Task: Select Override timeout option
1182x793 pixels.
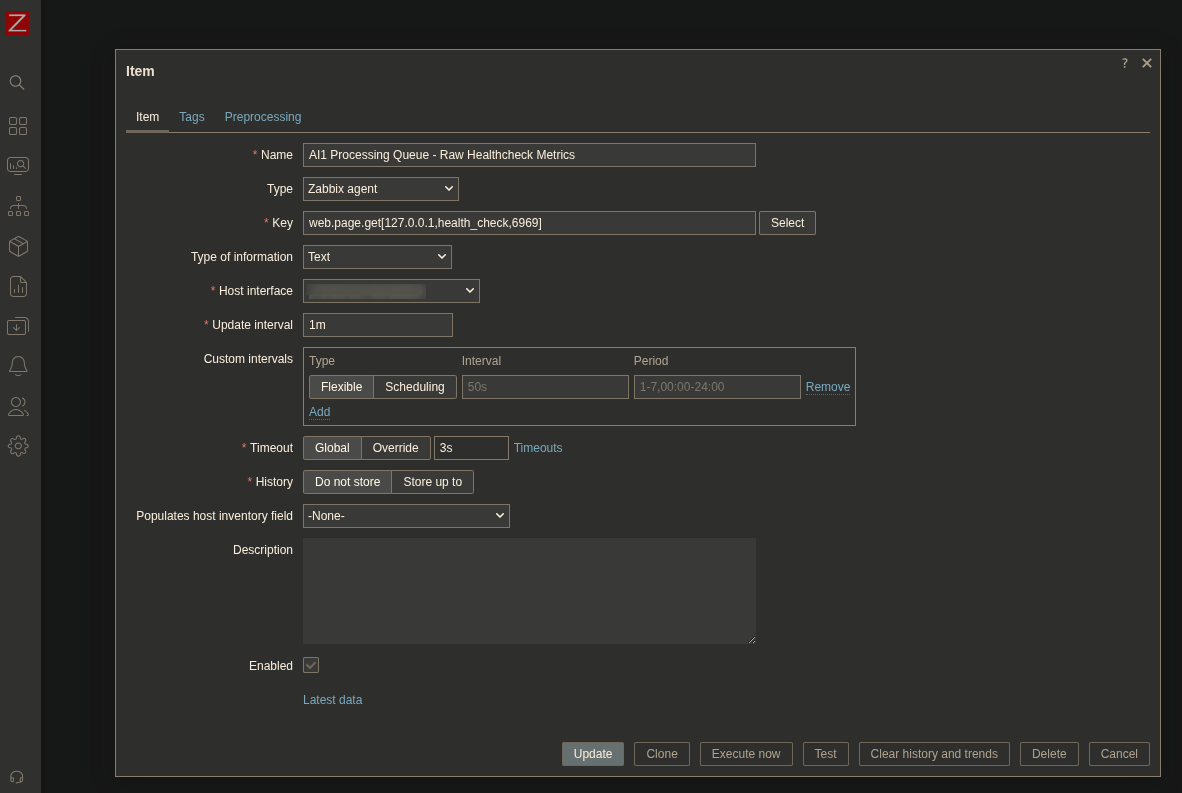Action: pos(396,448)
